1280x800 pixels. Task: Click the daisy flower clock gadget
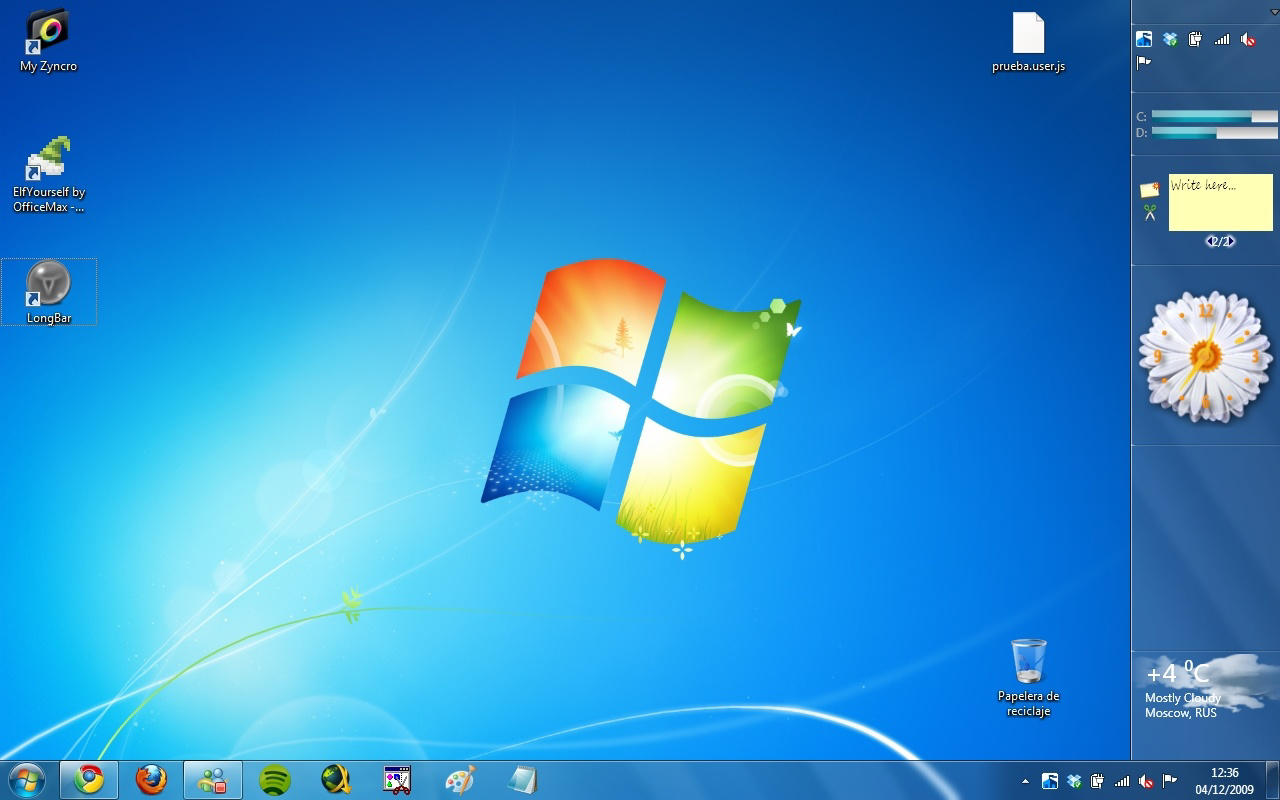coord(1205,357)
